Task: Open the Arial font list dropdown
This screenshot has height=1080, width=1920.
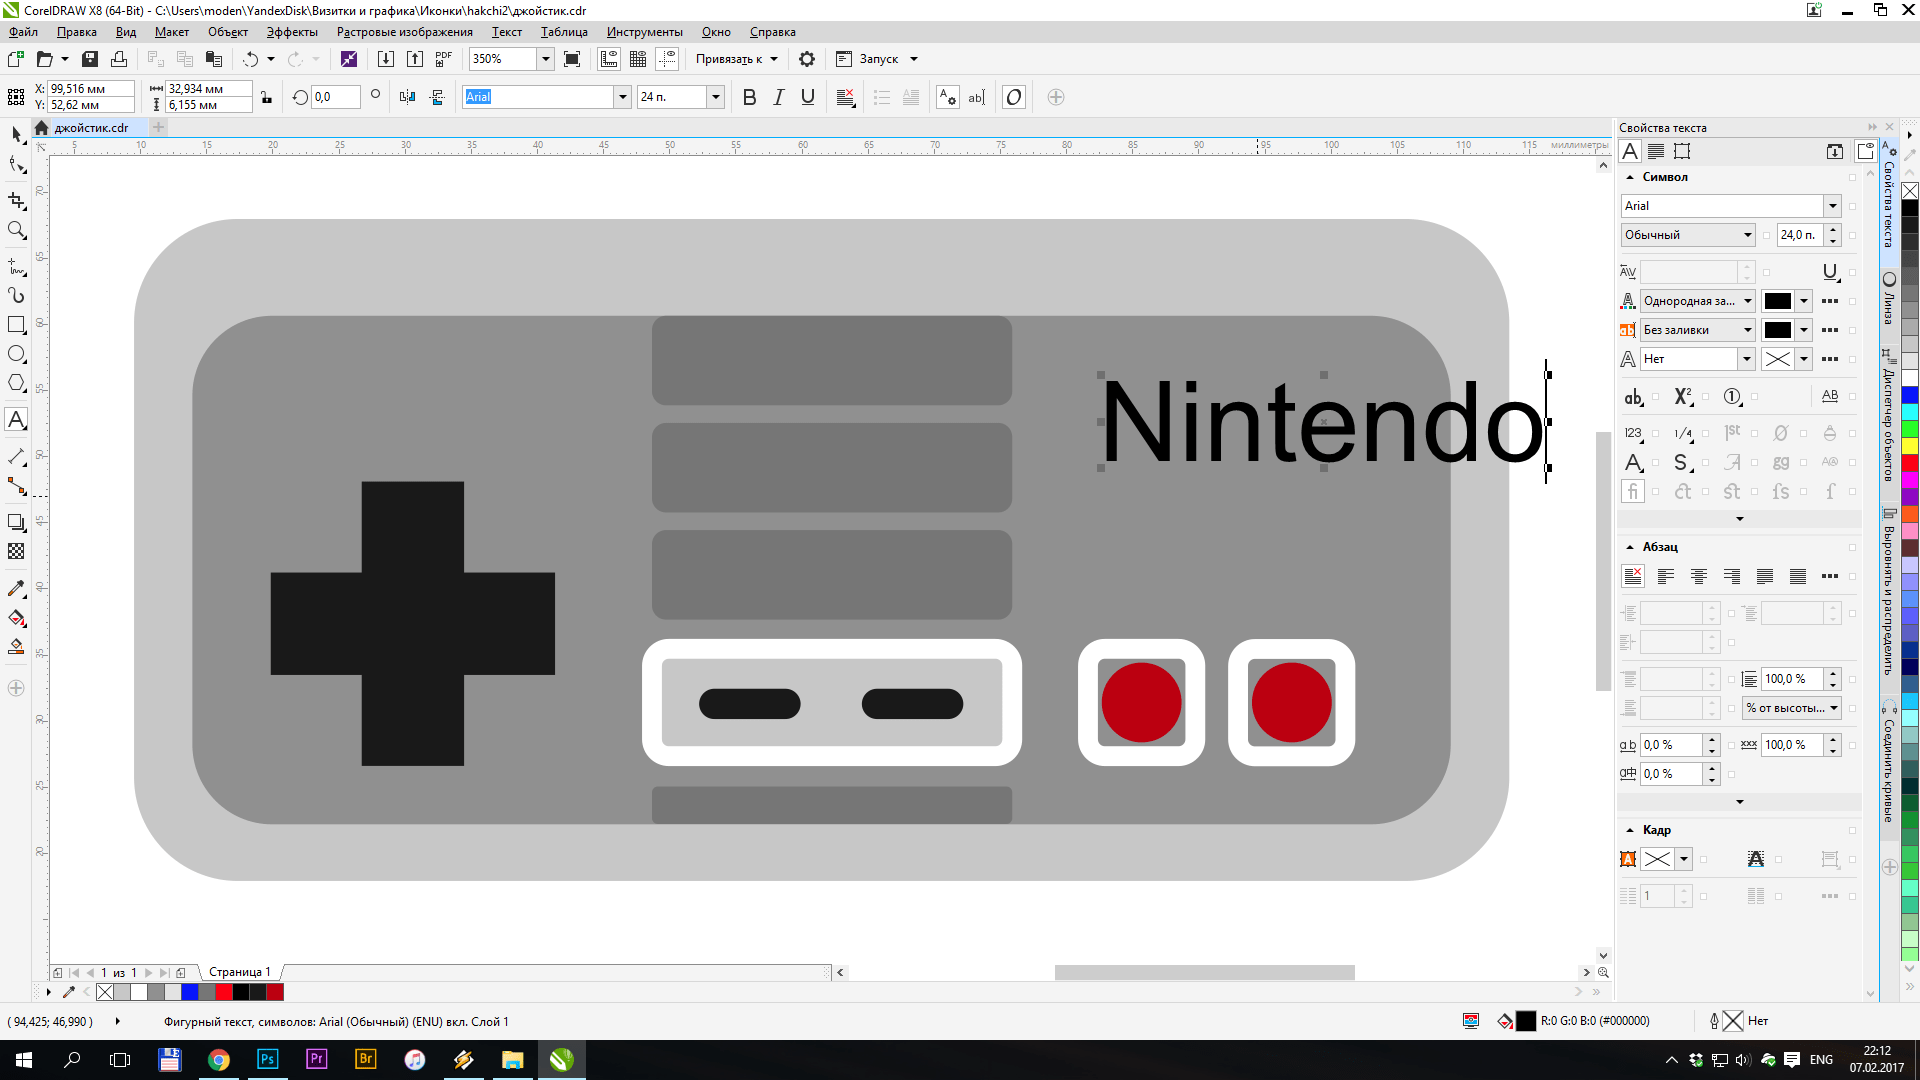Action: pos(622,97)
